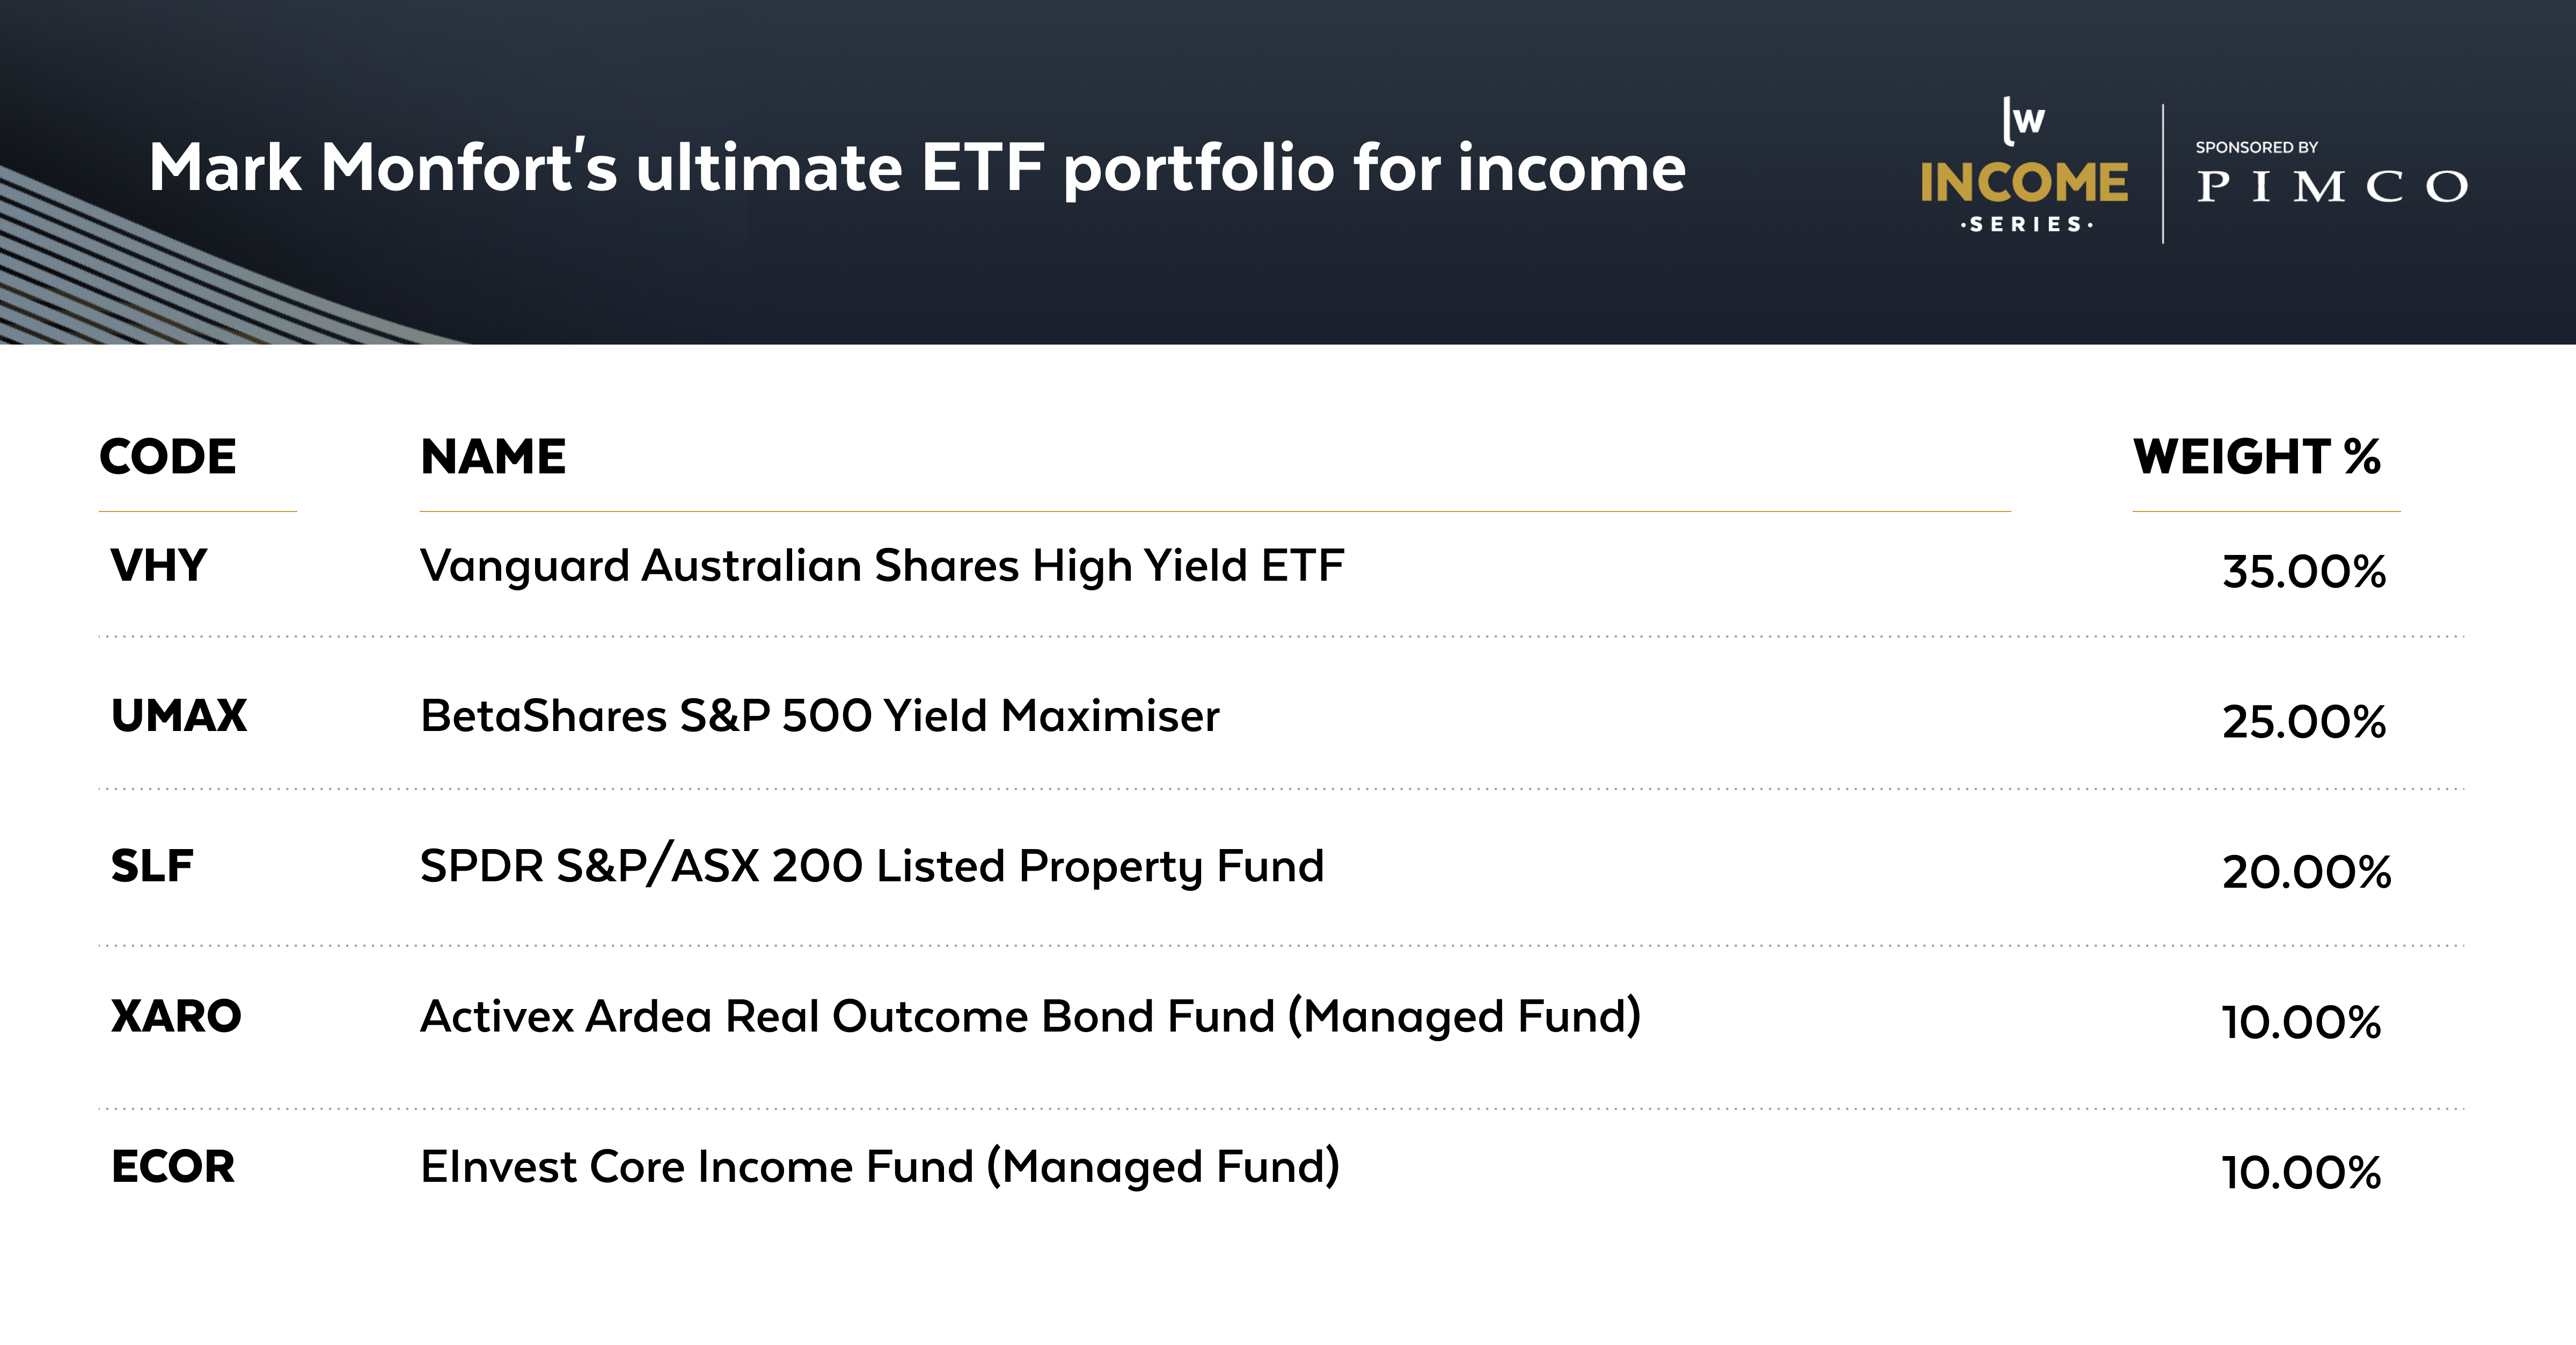This screenshot has width=2576, height=1345.
Task: Click the 'Sponsored by' label text
Action: [2256, 147]
